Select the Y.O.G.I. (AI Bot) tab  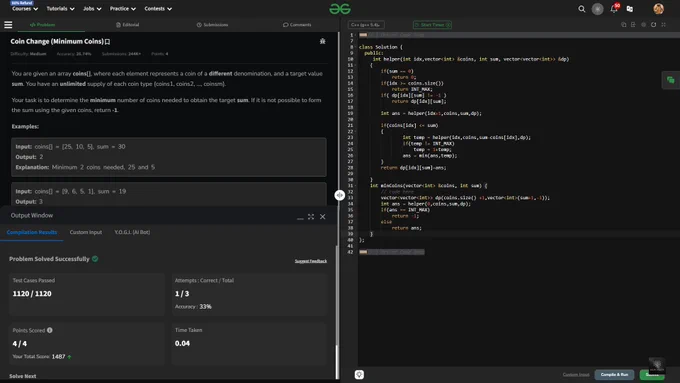[132, 232]
